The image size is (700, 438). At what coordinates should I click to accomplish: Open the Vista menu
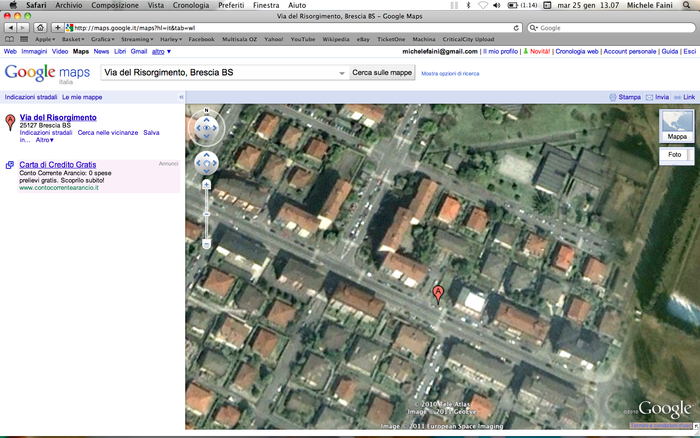click(156, 5)
